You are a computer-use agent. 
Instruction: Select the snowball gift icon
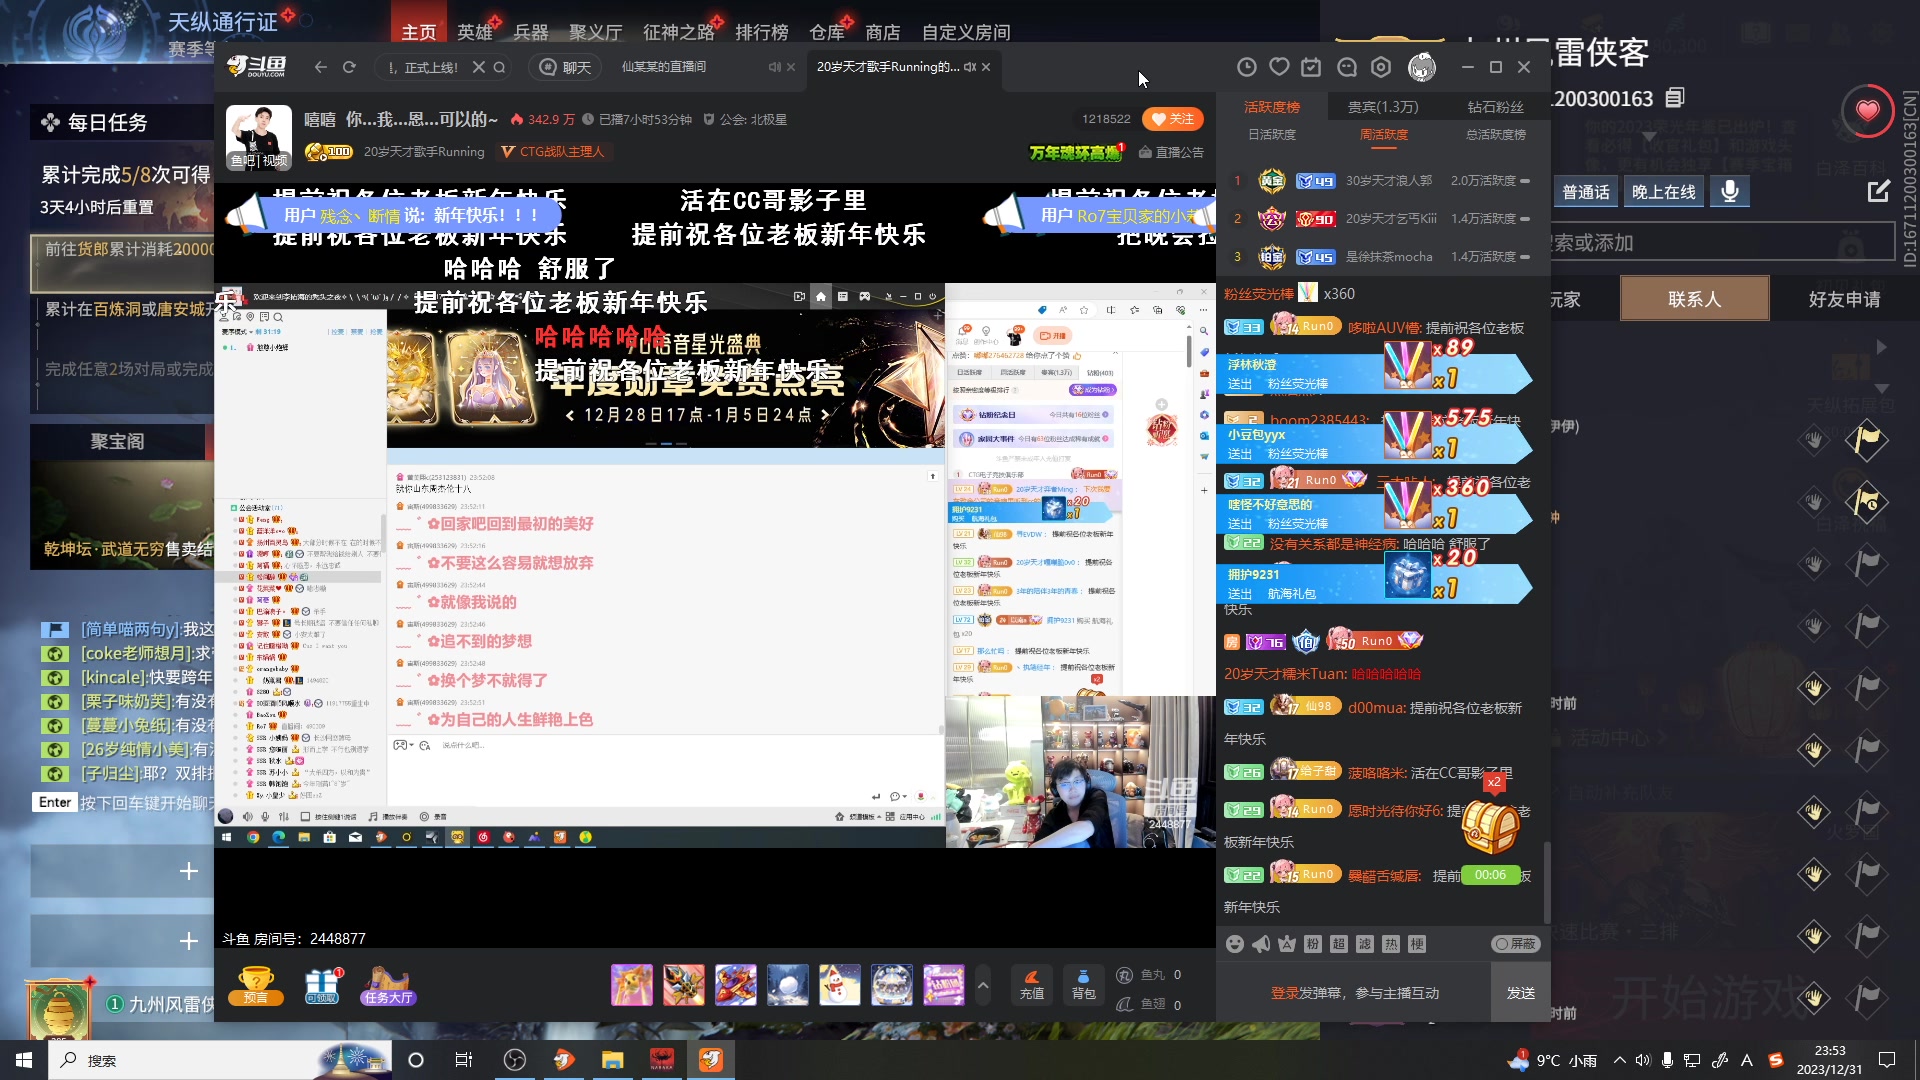pyautogui.click(x=787, y=985)
